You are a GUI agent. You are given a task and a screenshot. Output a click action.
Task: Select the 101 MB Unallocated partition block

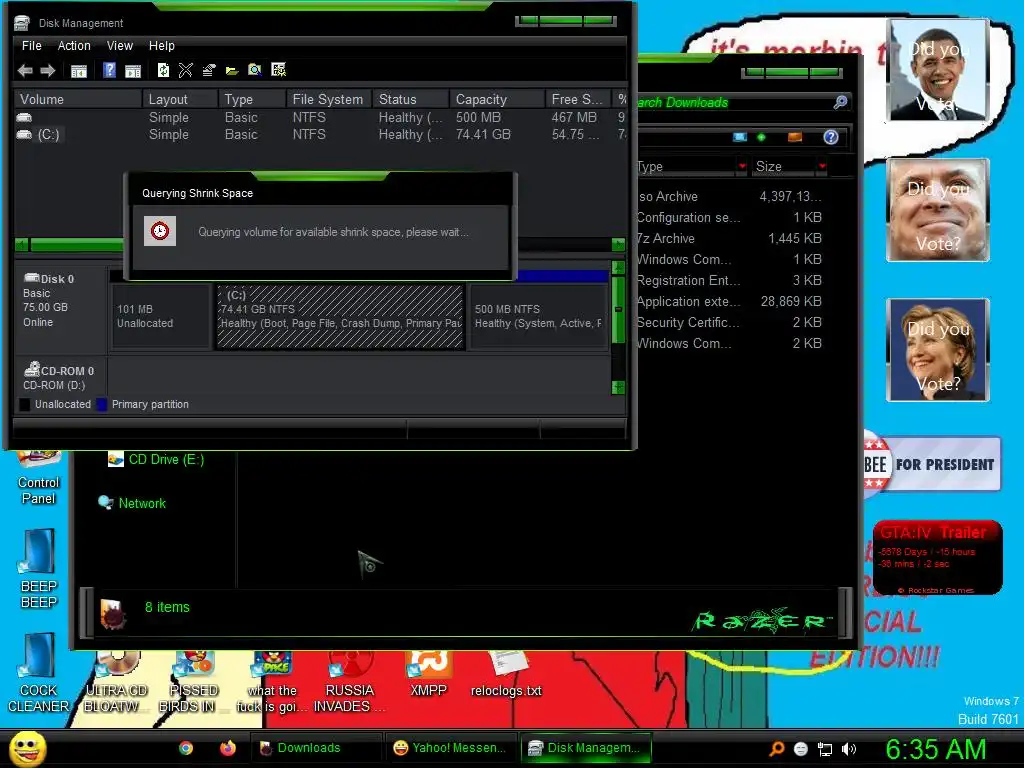(161, 316)
